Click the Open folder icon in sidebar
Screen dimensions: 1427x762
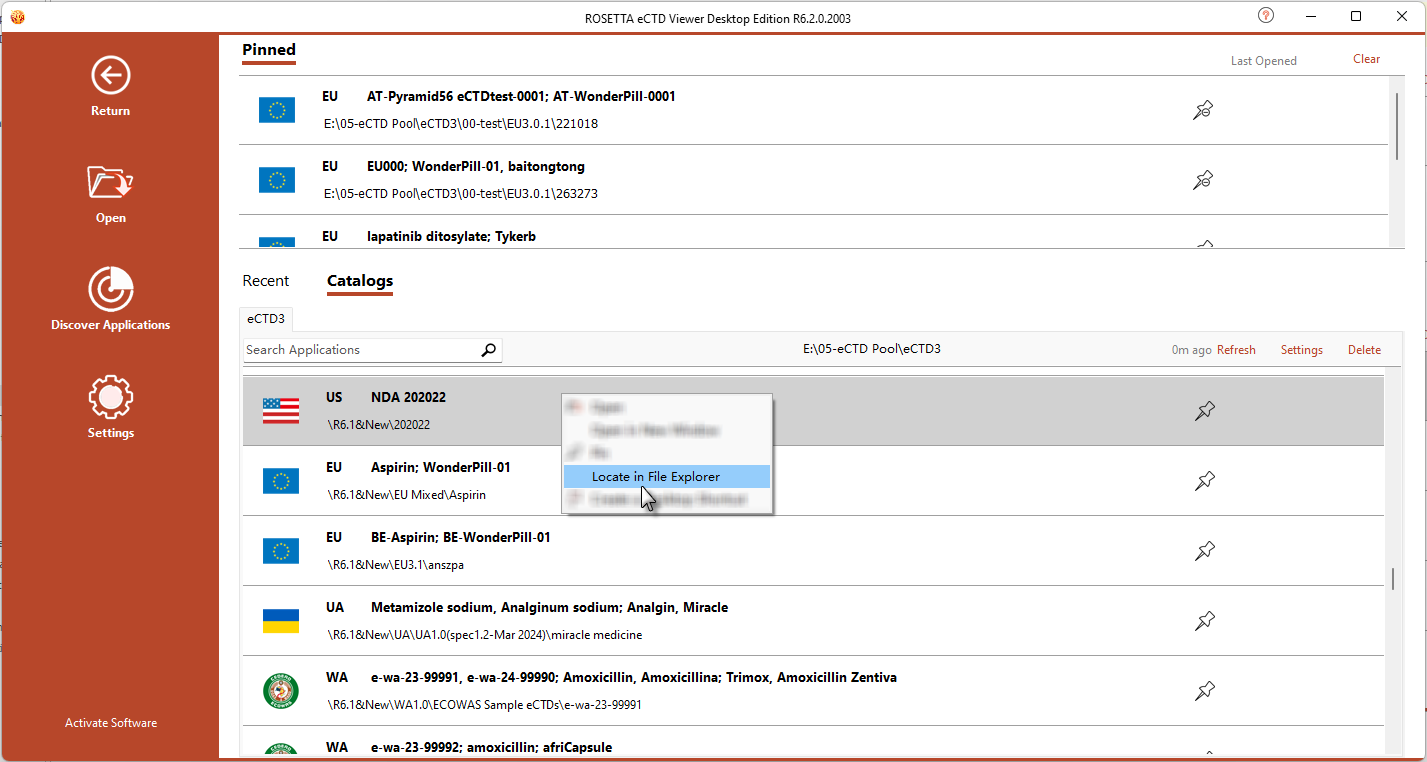110,182
